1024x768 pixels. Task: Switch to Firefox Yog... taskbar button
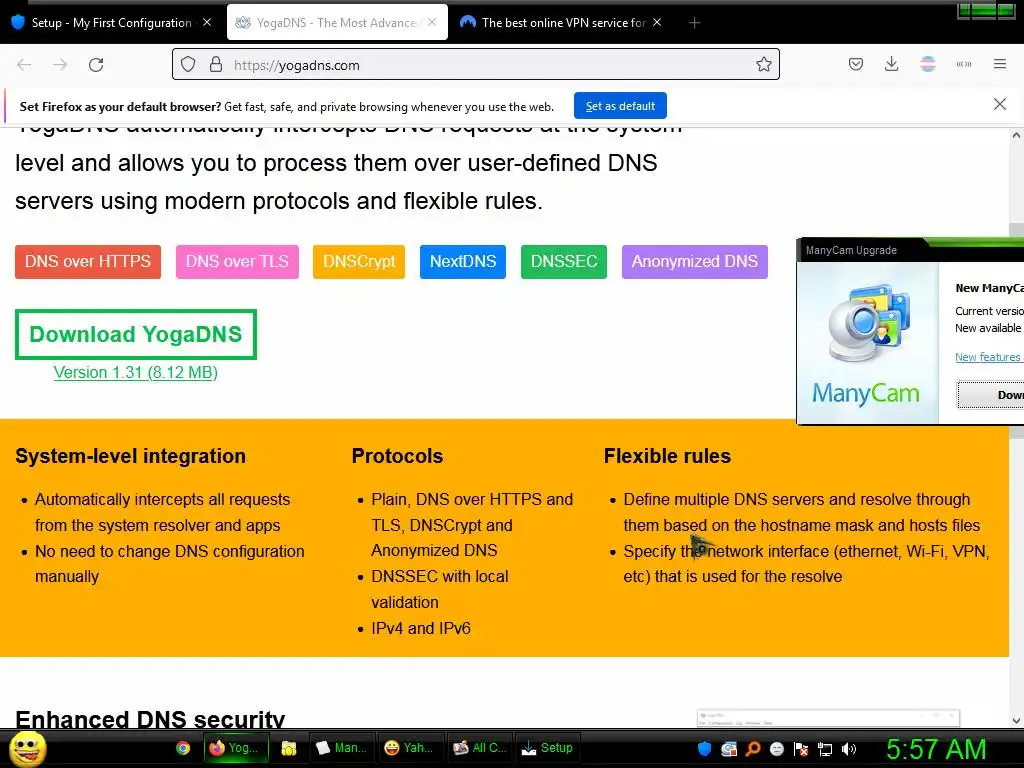[x=236, y=748]
